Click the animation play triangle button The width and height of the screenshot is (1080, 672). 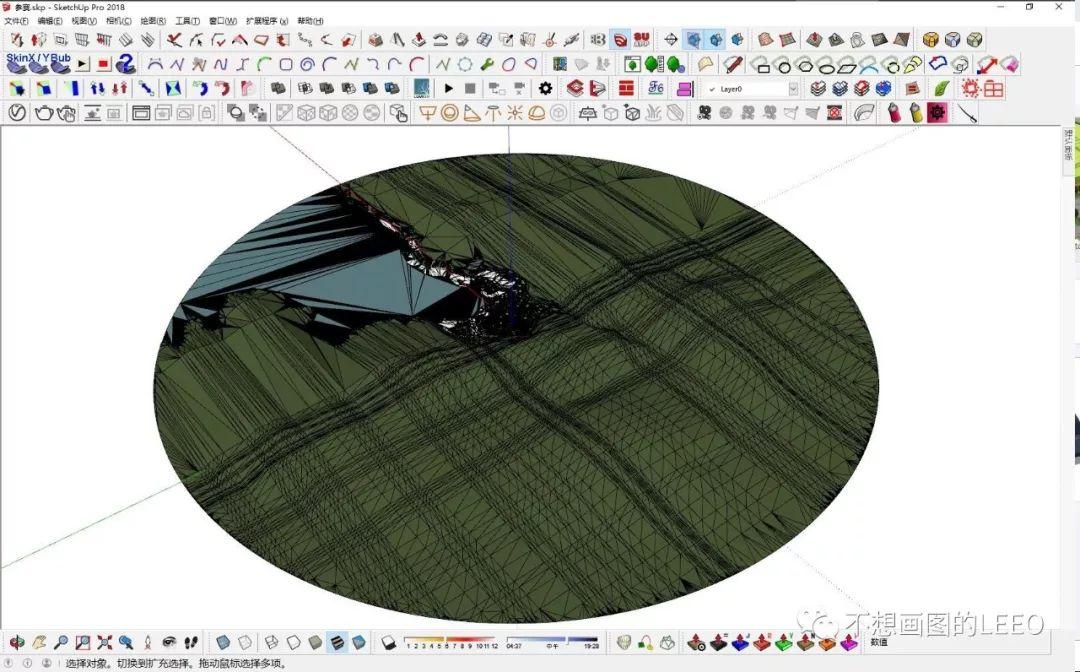(448, 88)
